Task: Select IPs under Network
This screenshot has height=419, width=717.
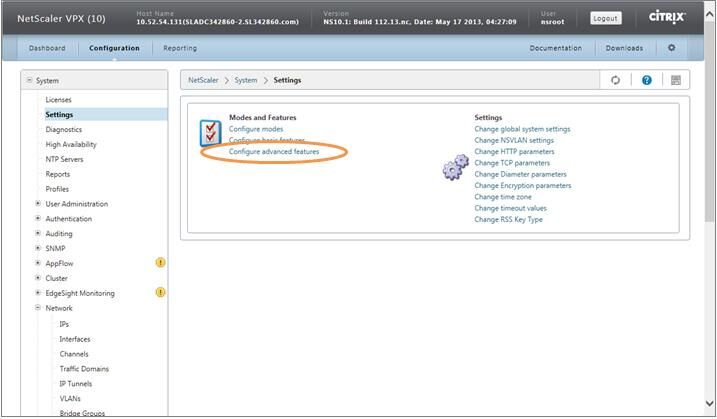Action: coord(64,324)
